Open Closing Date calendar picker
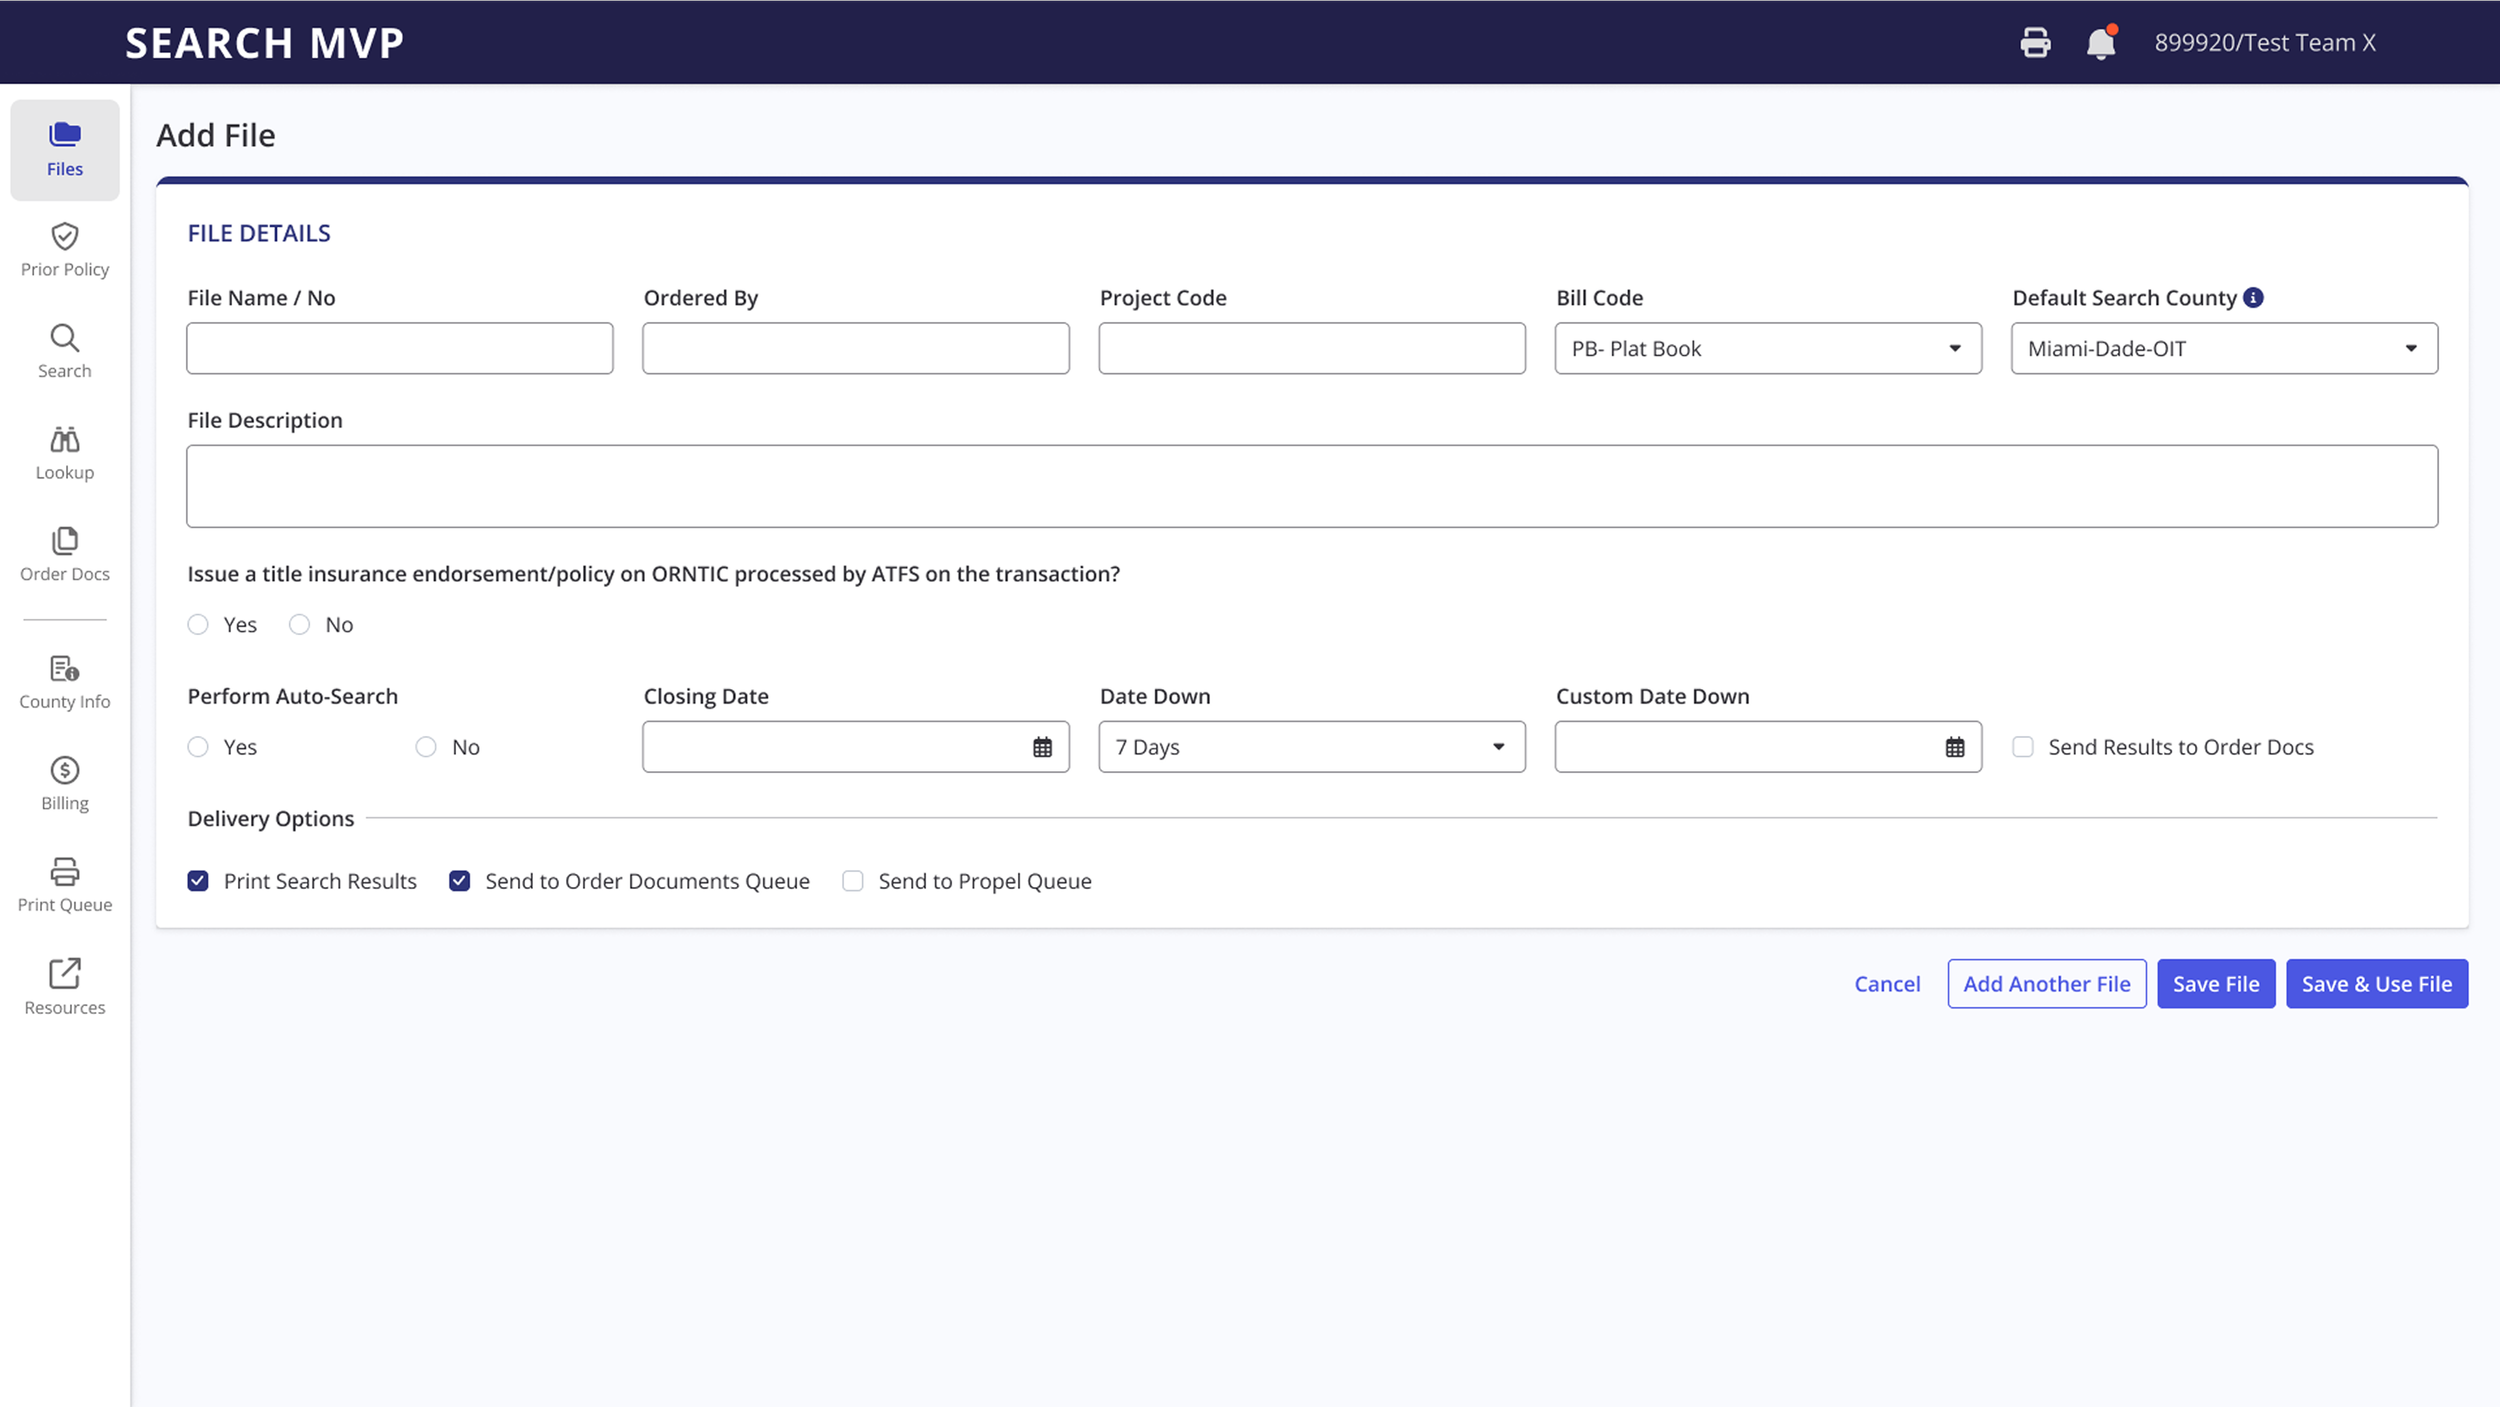 (x=1042, y=747)
